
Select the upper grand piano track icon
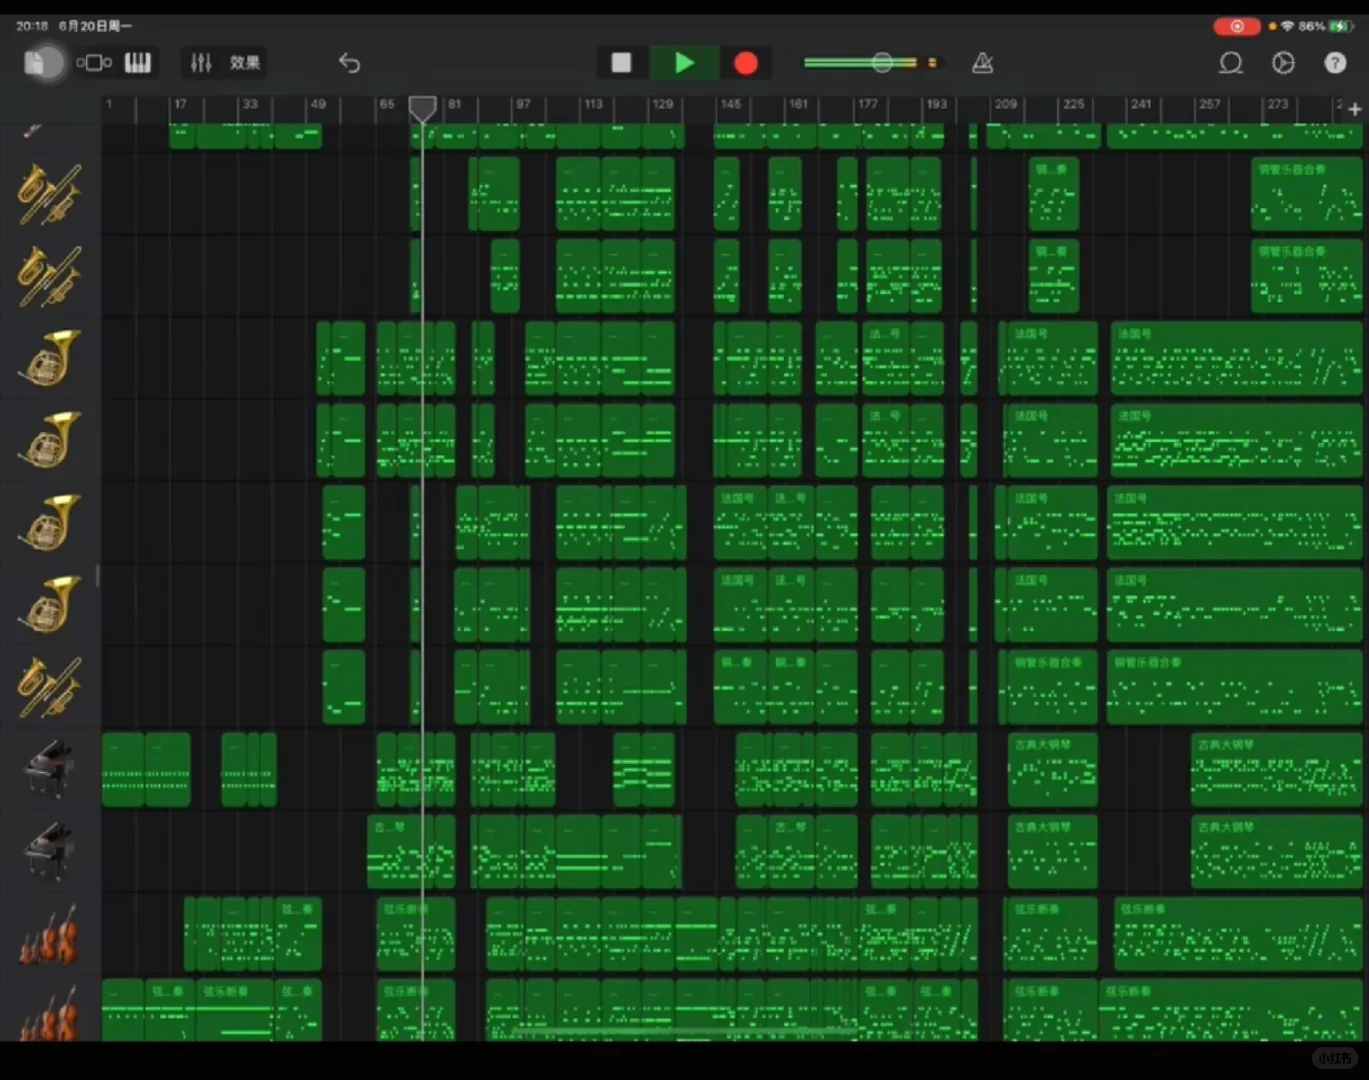(49, 769)
